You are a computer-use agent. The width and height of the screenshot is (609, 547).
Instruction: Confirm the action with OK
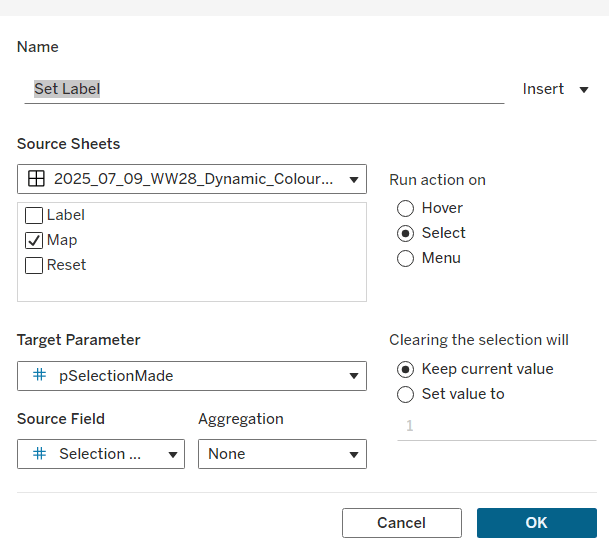(536, 523)
